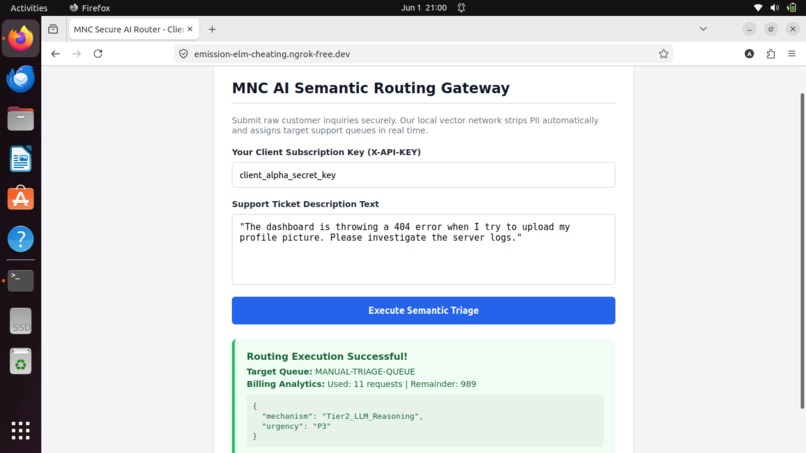Expand the list all tabs chevron
This screenshot has width=806, height=453.
point(703,29)
